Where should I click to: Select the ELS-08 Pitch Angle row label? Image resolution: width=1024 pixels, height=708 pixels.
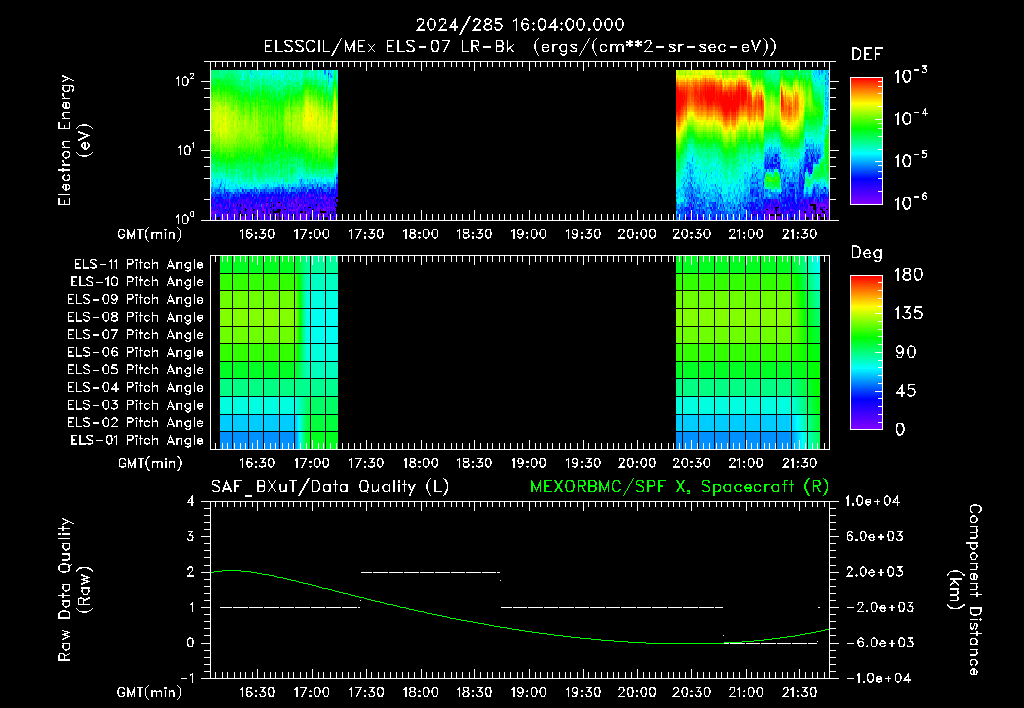point(135,317)
